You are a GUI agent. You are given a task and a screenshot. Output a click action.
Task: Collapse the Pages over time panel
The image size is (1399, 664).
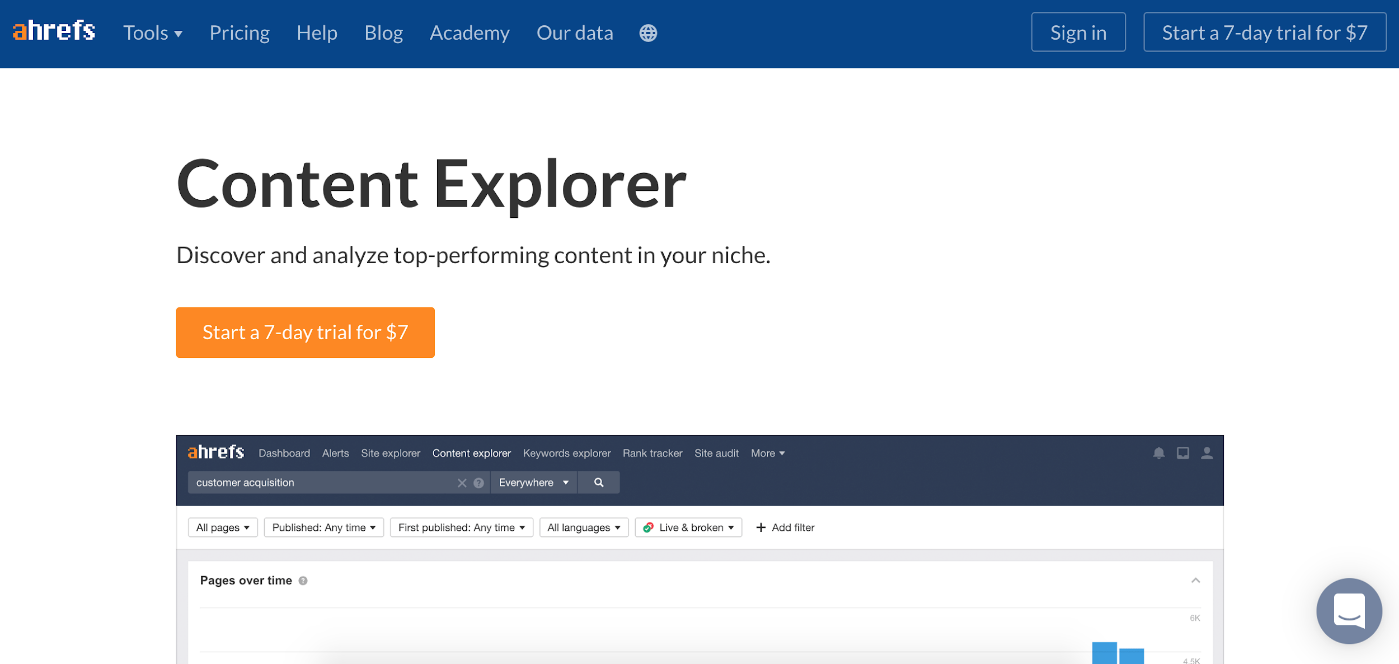coord(1195,580)
